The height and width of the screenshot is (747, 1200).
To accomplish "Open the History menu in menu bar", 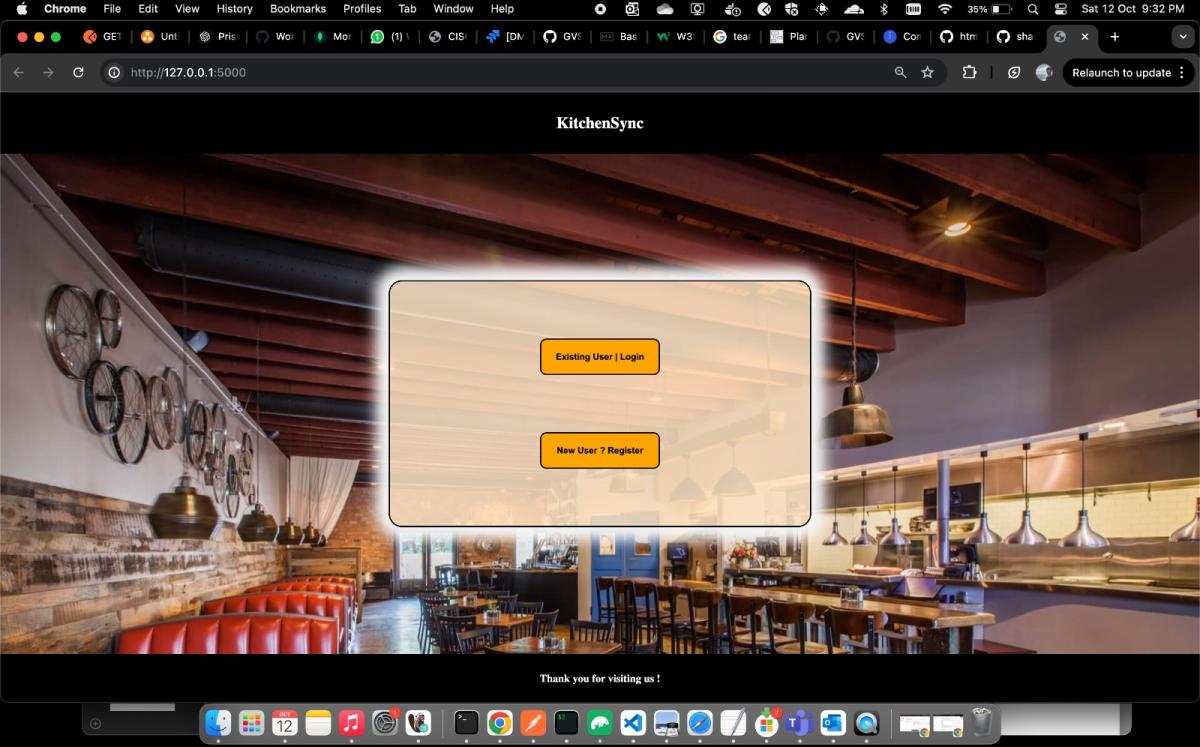I will click(234, 9).
